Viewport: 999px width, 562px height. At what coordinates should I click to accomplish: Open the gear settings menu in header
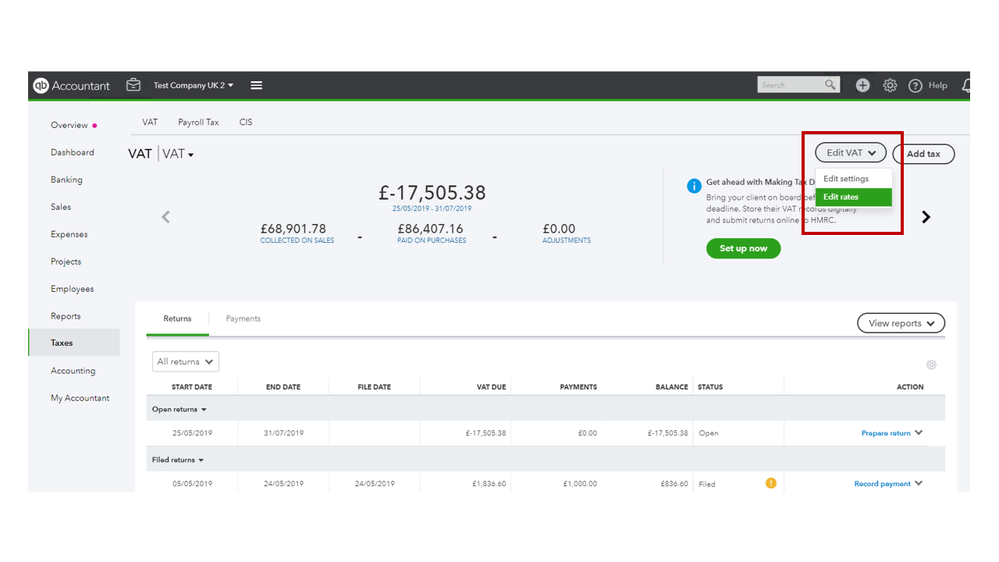889,85
